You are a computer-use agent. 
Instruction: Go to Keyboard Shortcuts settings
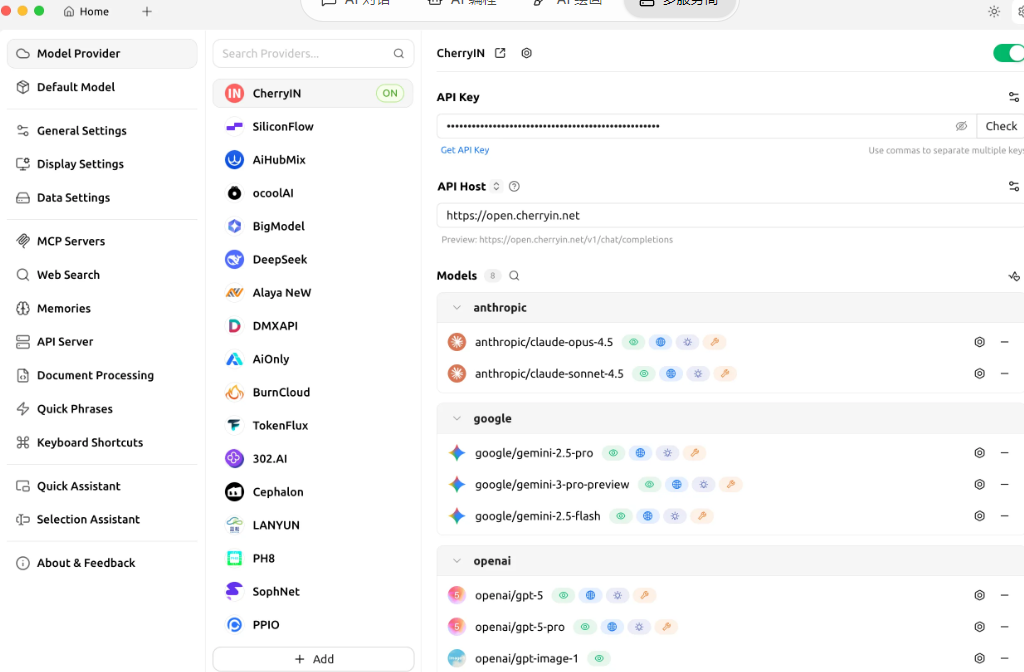click(89, 442)
